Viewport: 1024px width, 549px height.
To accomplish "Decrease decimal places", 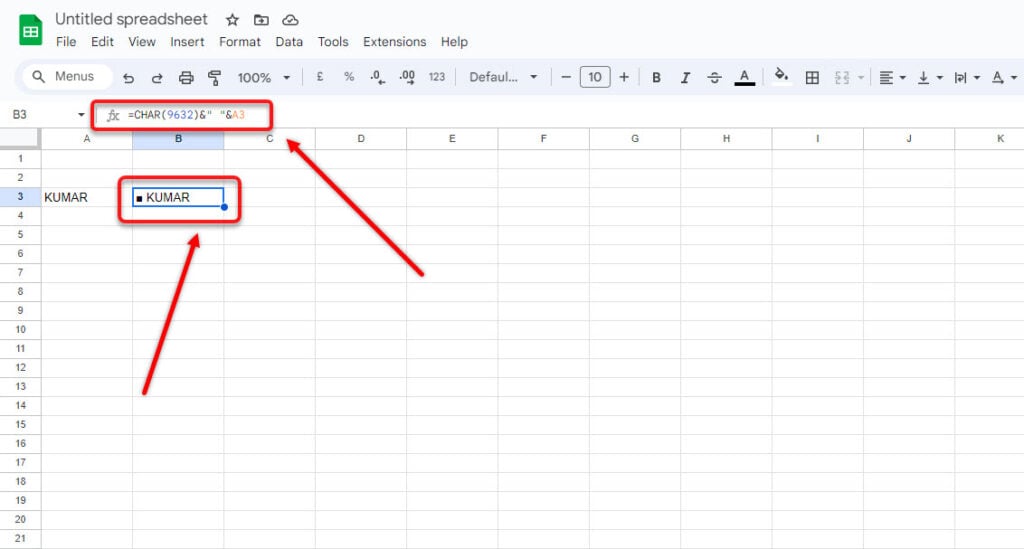I will [x=377, y=77].
